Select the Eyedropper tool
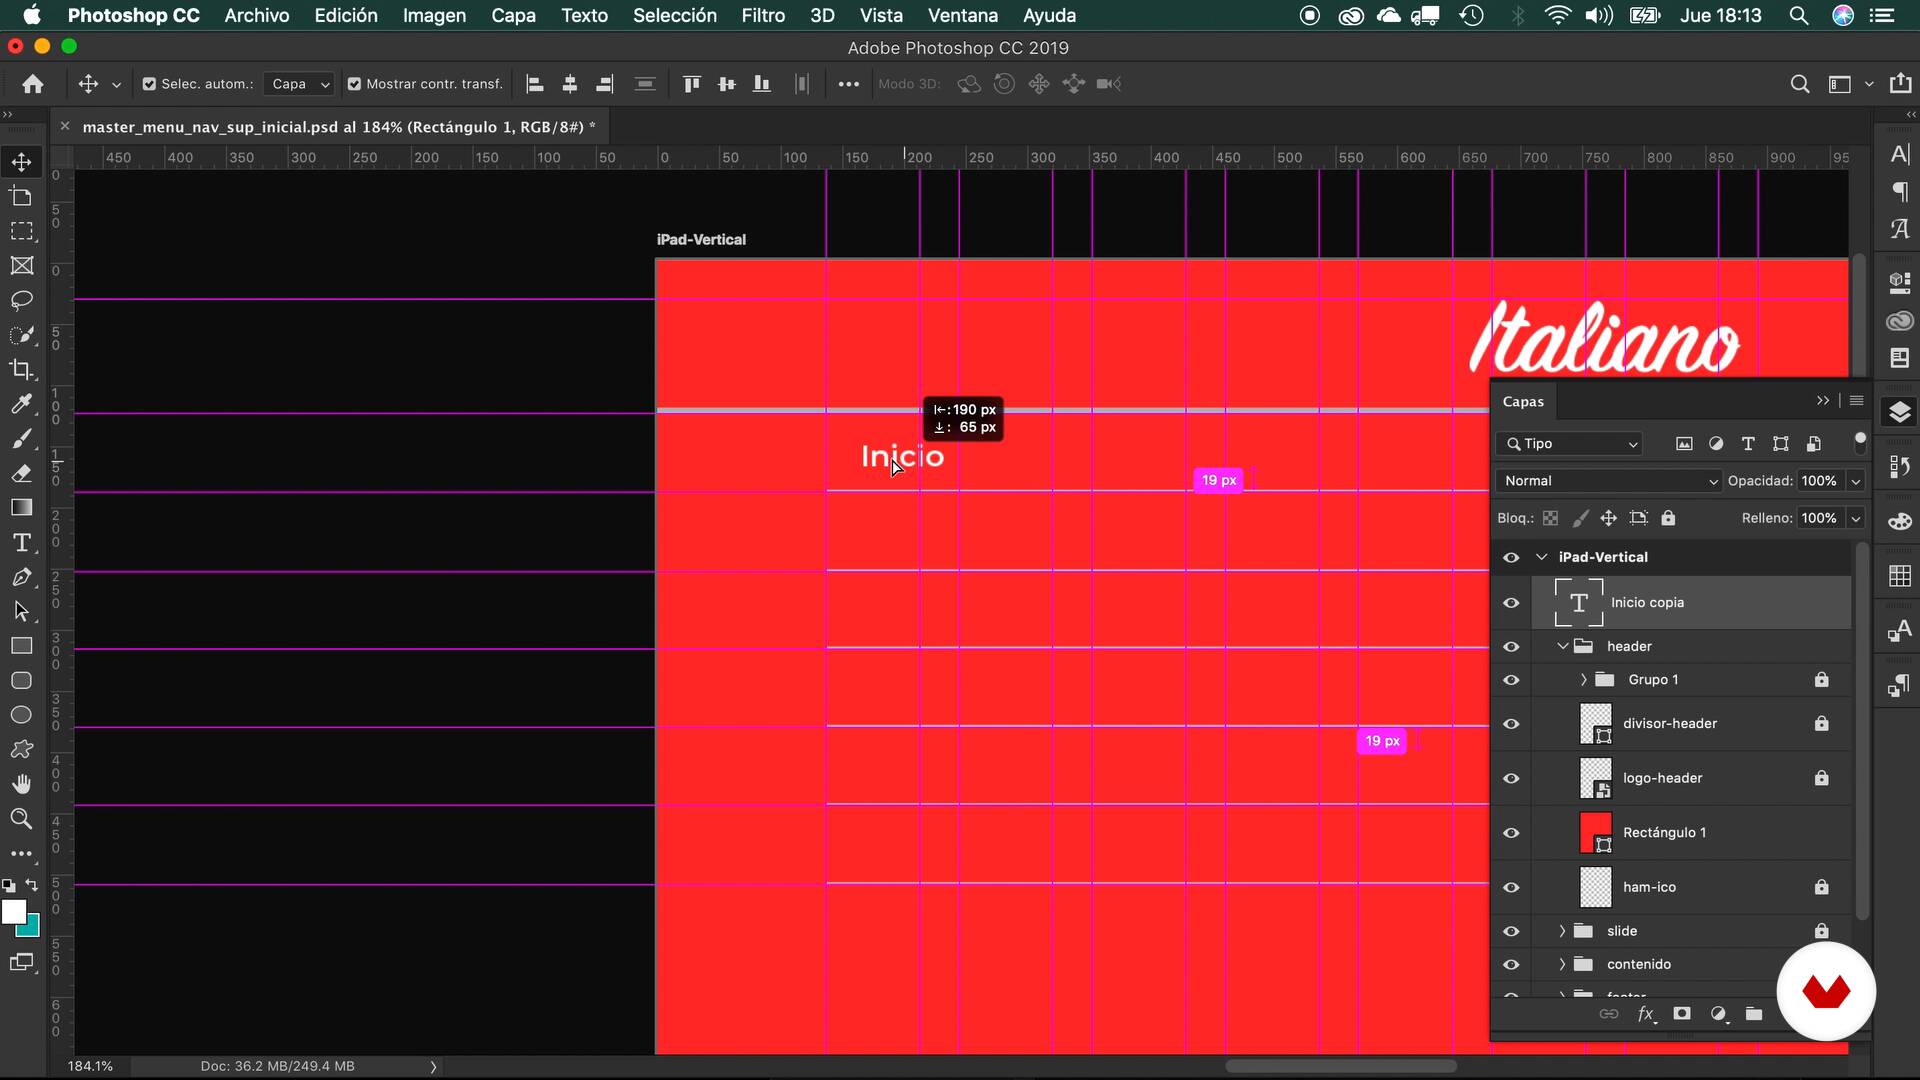 (x=21, y=404)
